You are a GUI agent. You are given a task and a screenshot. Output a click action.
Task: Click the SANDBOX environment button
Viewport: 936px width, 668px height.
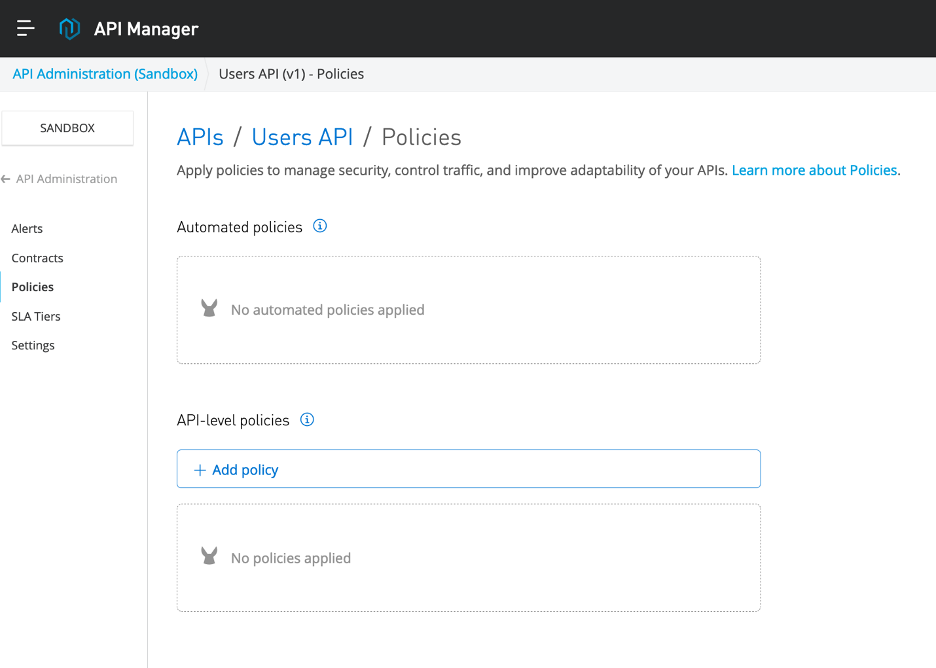click(x=67, y=128)
